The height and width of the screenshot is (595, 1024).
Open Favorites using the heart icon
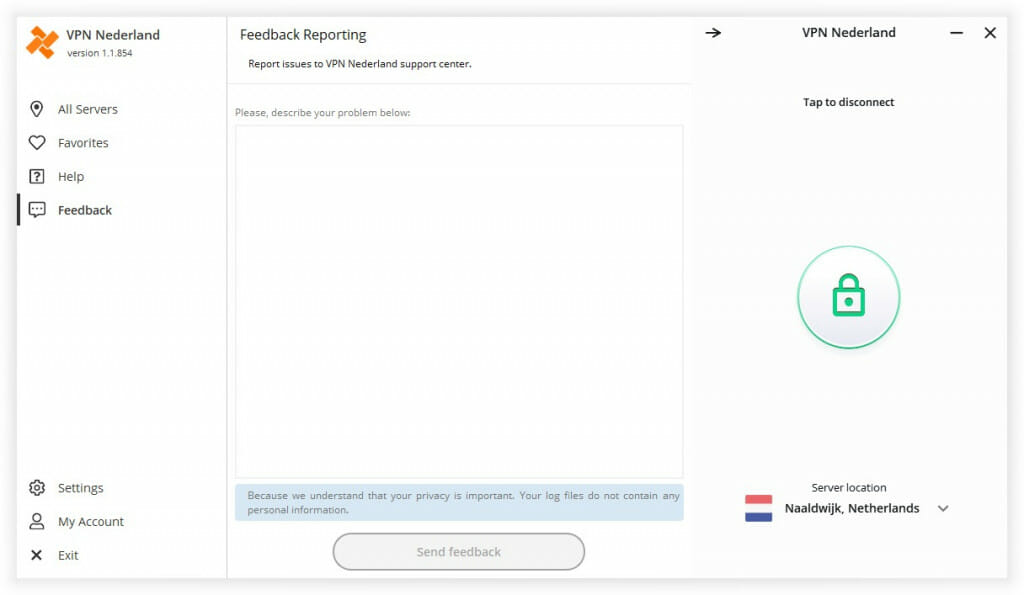click(37, 143)
